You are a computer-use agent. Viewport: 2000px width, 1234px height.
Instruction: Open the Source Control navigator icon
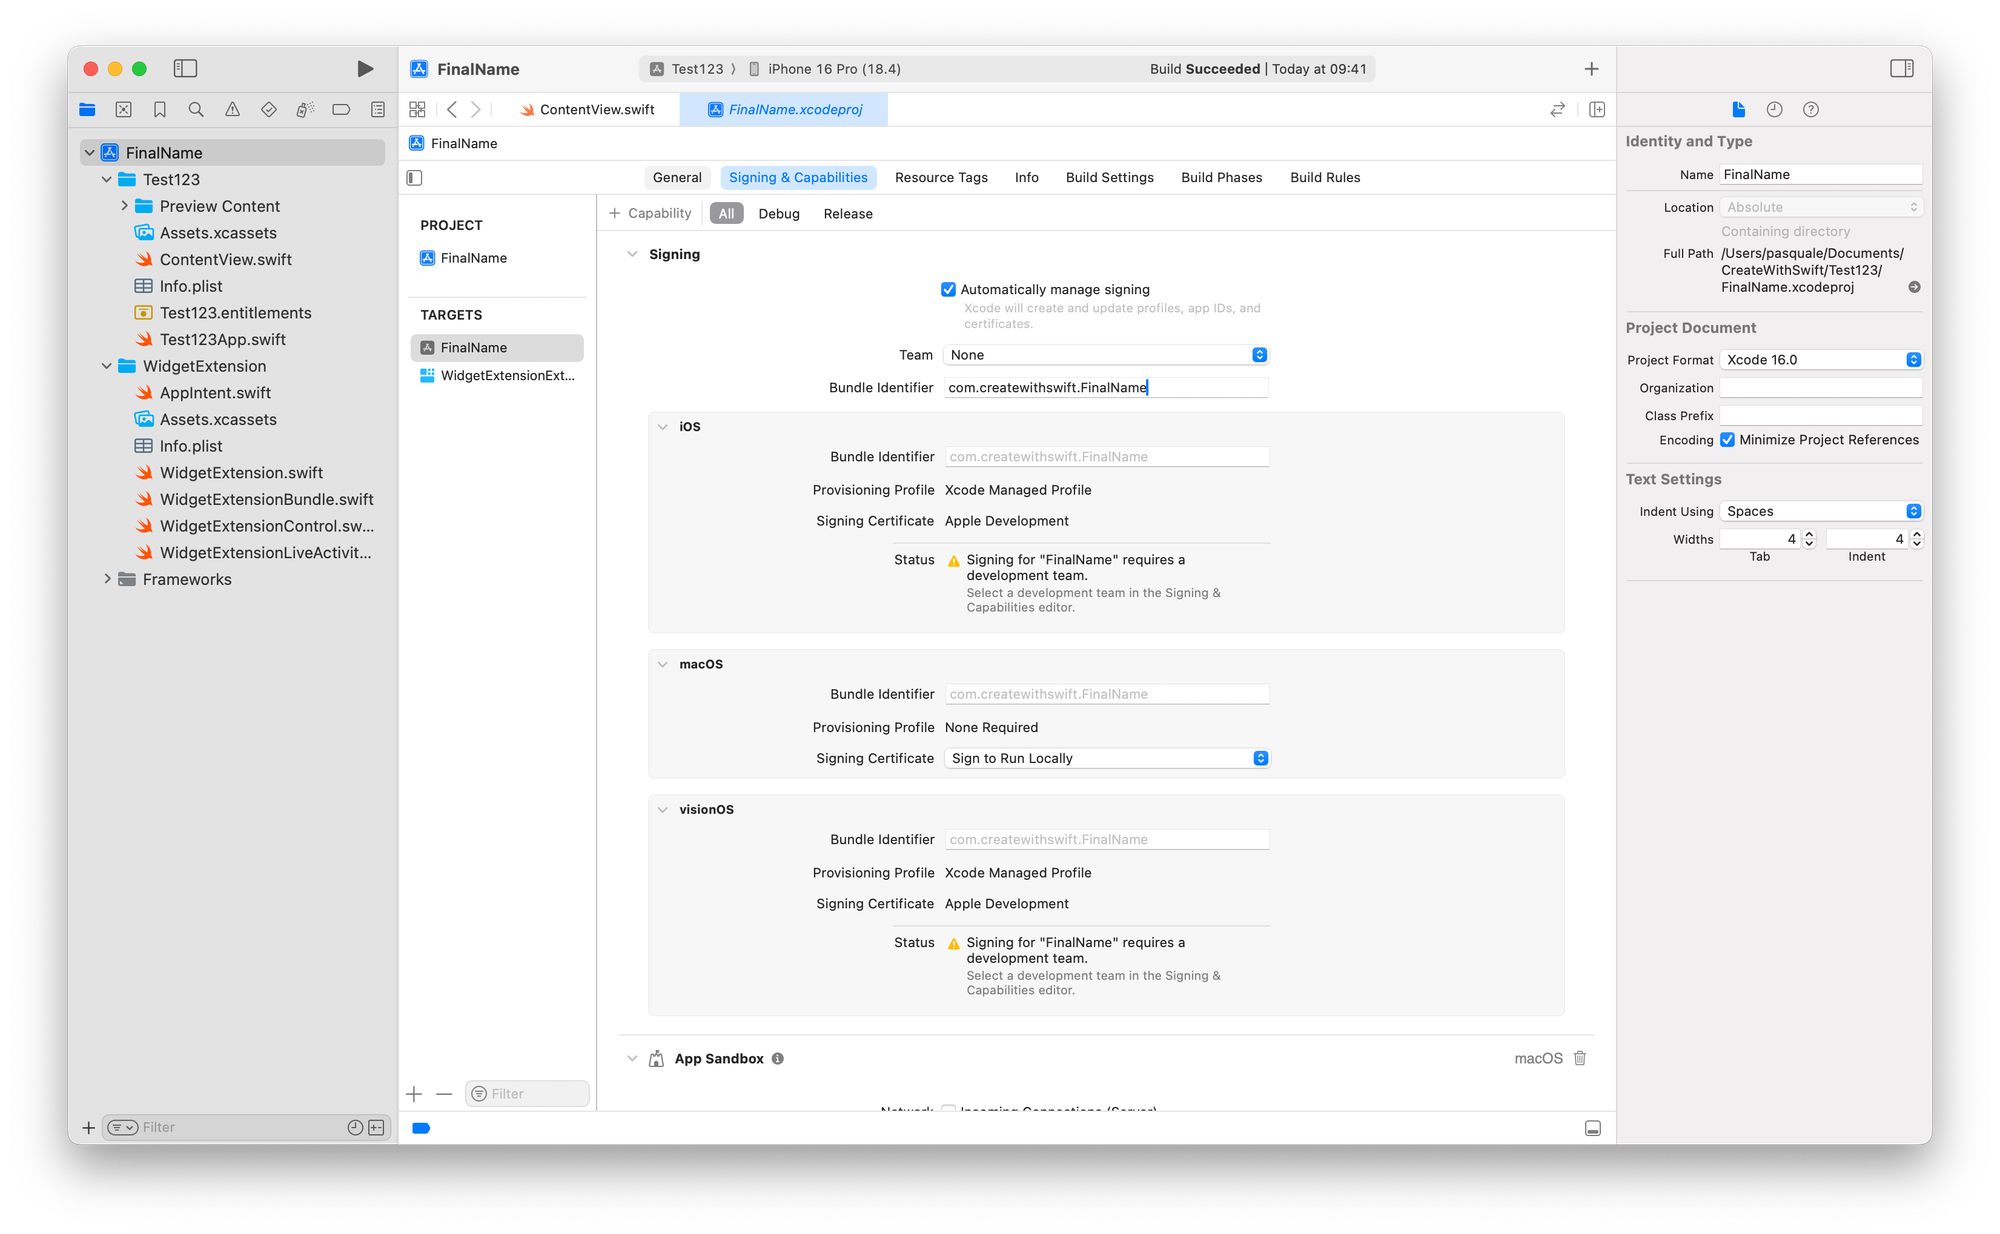click(x=123, y=110)
